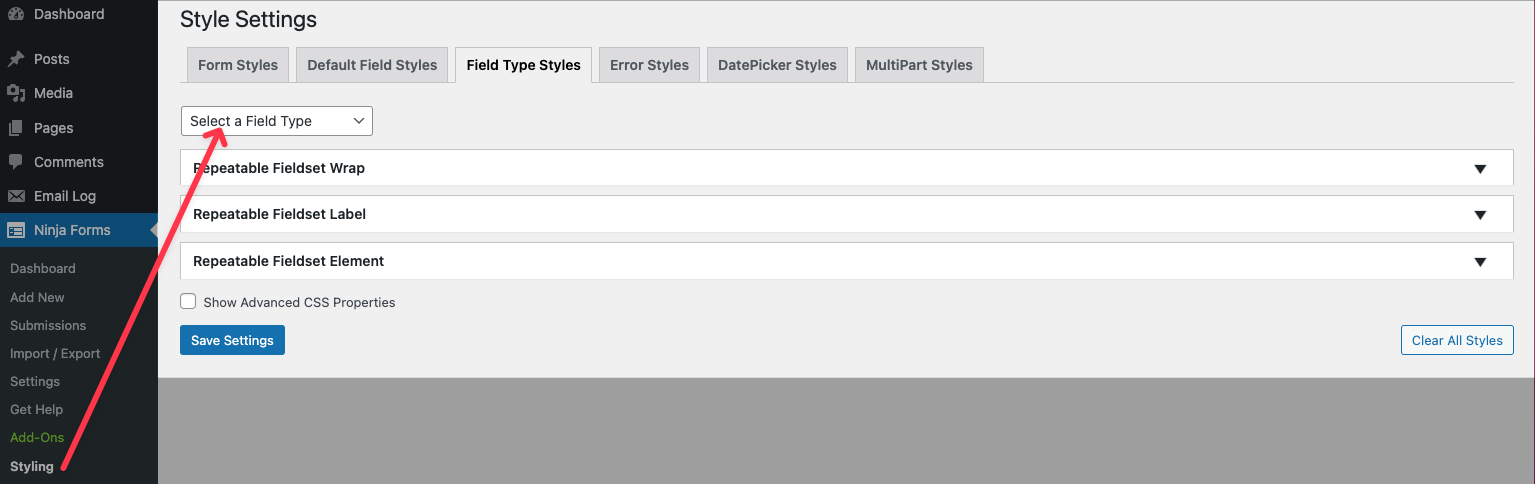The width and height of the screenshot is (1535, 484).
Task: Click the Clear All Styles button
Action: point(1456,340)
